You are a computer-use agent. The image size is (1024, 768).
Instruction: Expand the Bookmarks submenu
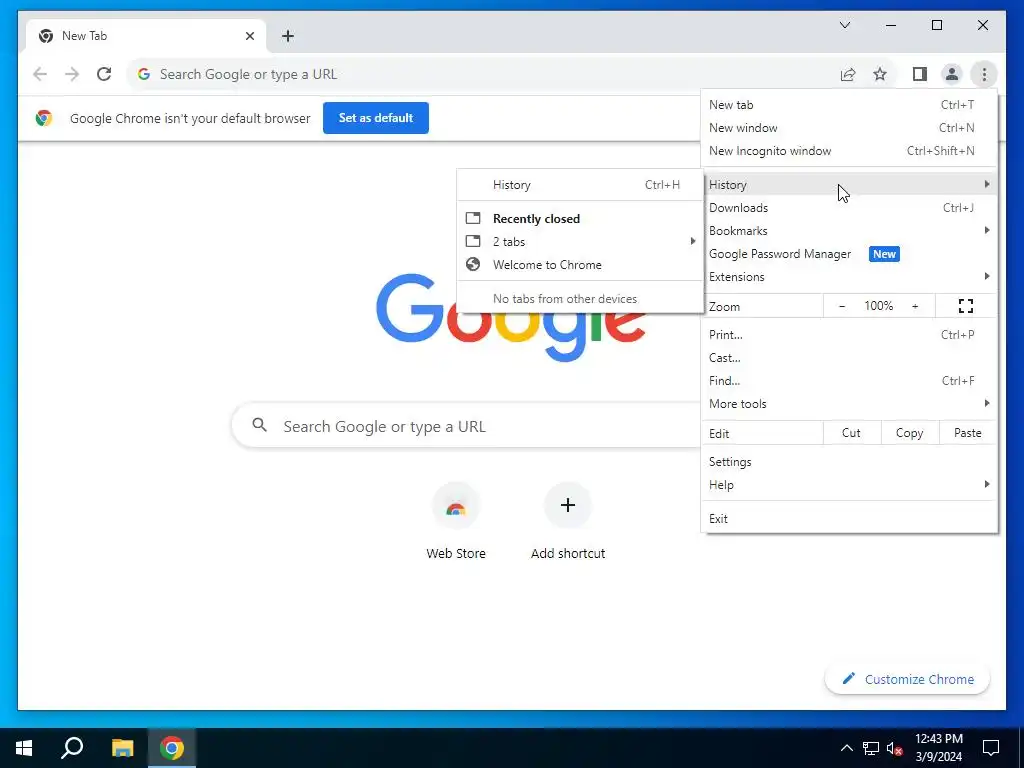(x=849, y=231)
